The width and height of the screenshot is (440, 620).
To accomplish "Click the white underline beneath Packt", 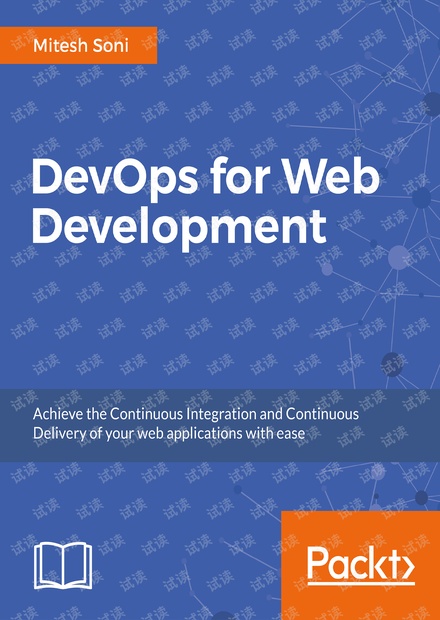I will click(x=361, y=584).
